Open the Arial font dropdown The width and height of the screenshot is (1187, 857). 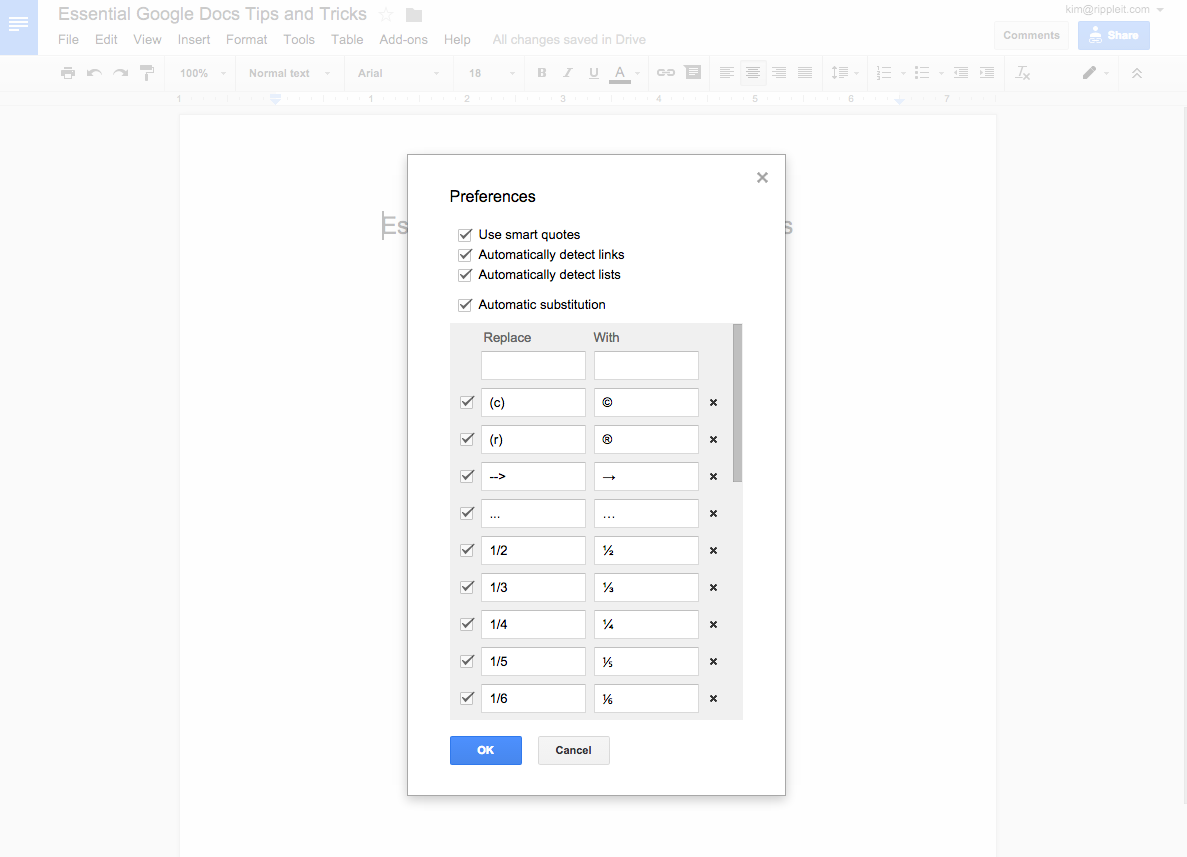click(x=398, y=73)
